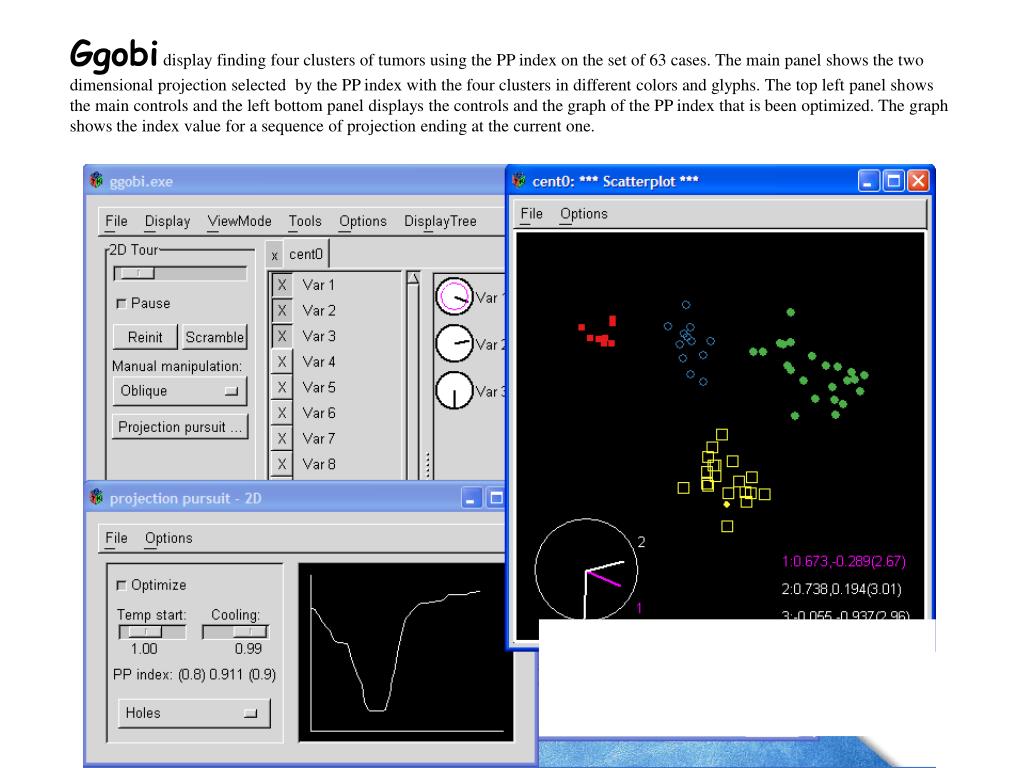Click the Projection pursuit ... button
This screenshot has height=768, width=1024.
pos(180,427)
